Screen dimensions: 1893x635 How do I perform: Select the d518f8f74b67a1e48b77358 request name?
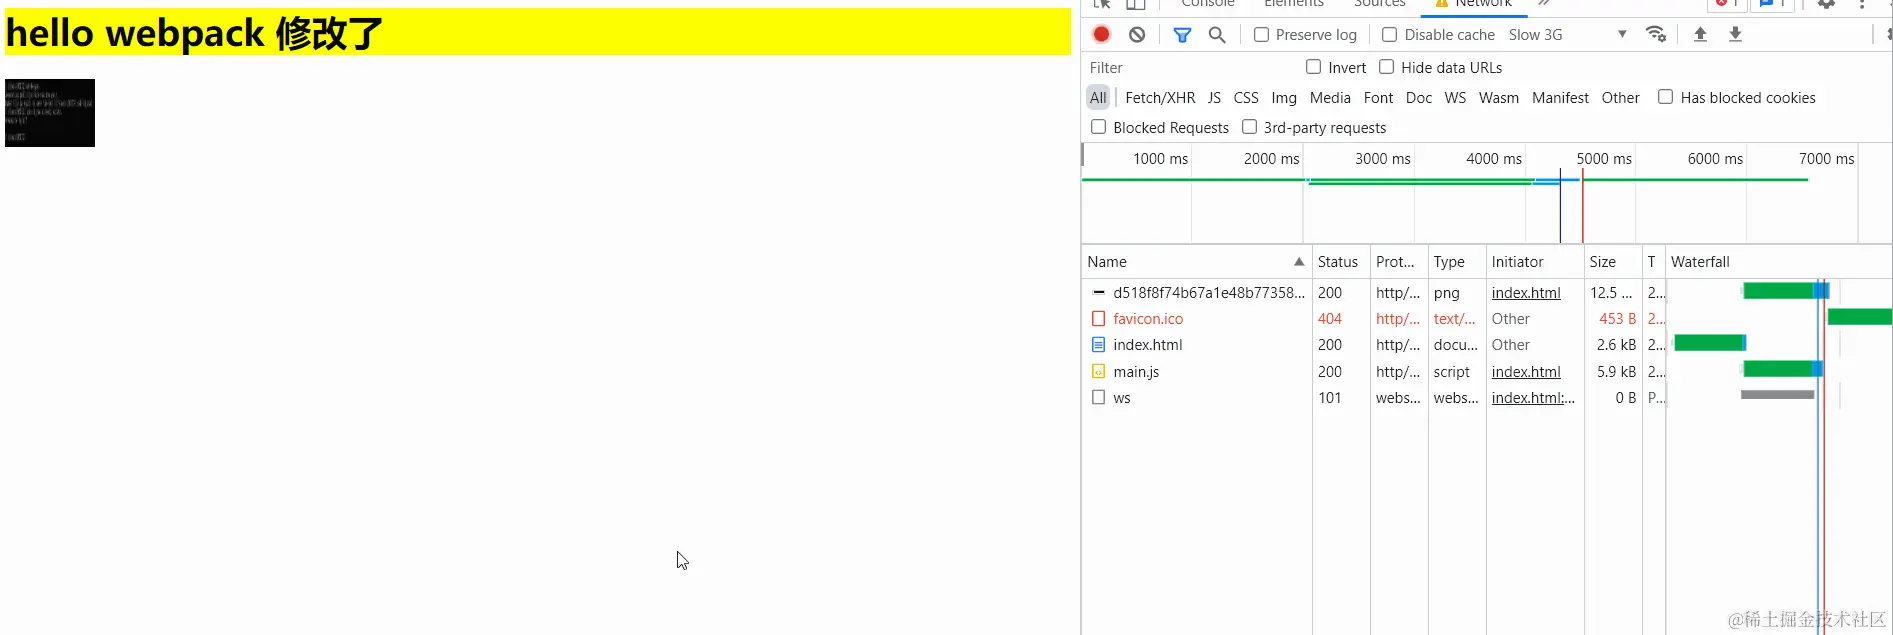point(1209,293)
